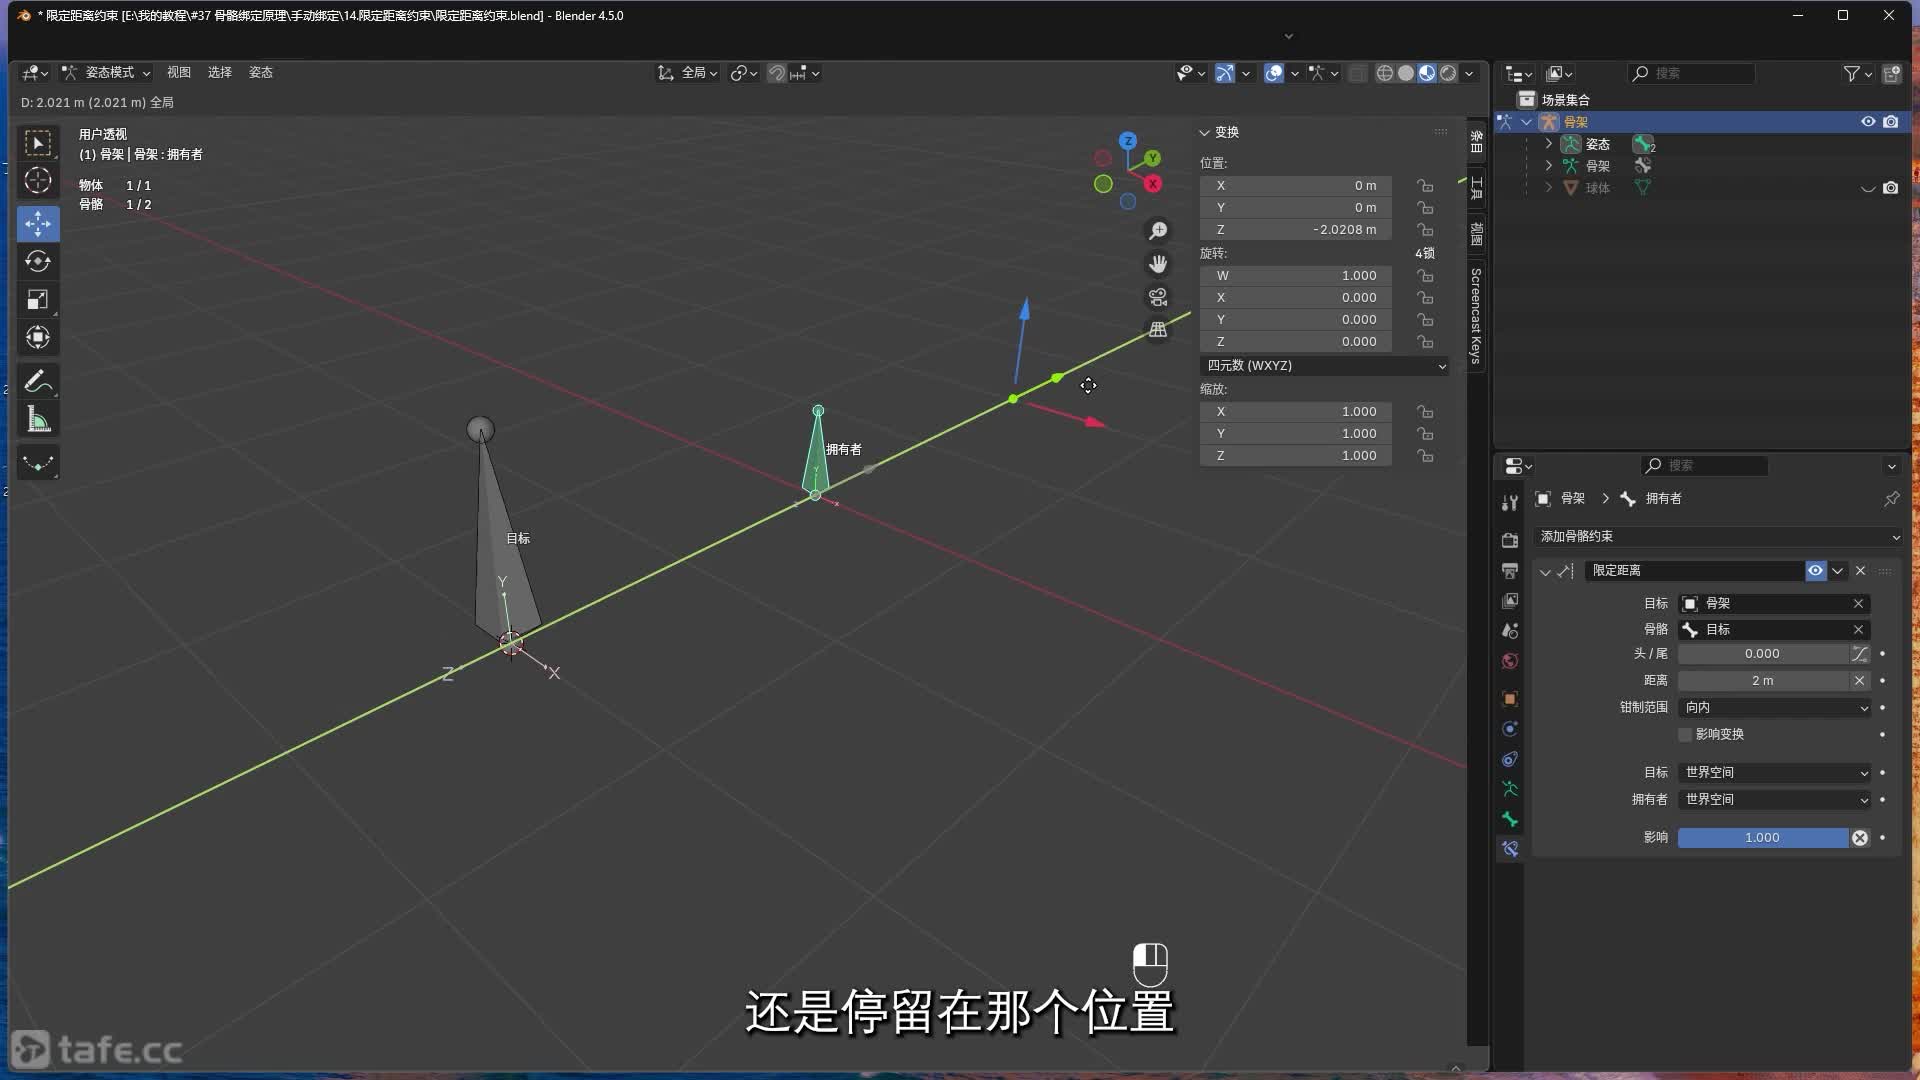
Task: Click the viewport zoom magnifier icon
Action: point(1158,231)
